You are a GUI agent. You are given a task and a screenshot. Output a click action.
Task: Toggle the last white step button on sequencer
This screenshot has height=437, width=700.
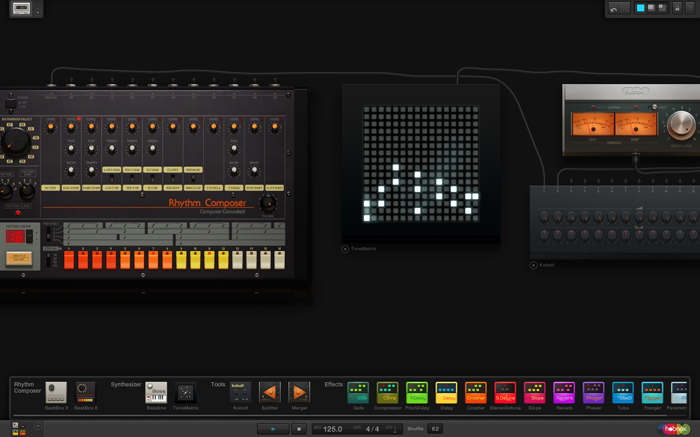point(280,259)
